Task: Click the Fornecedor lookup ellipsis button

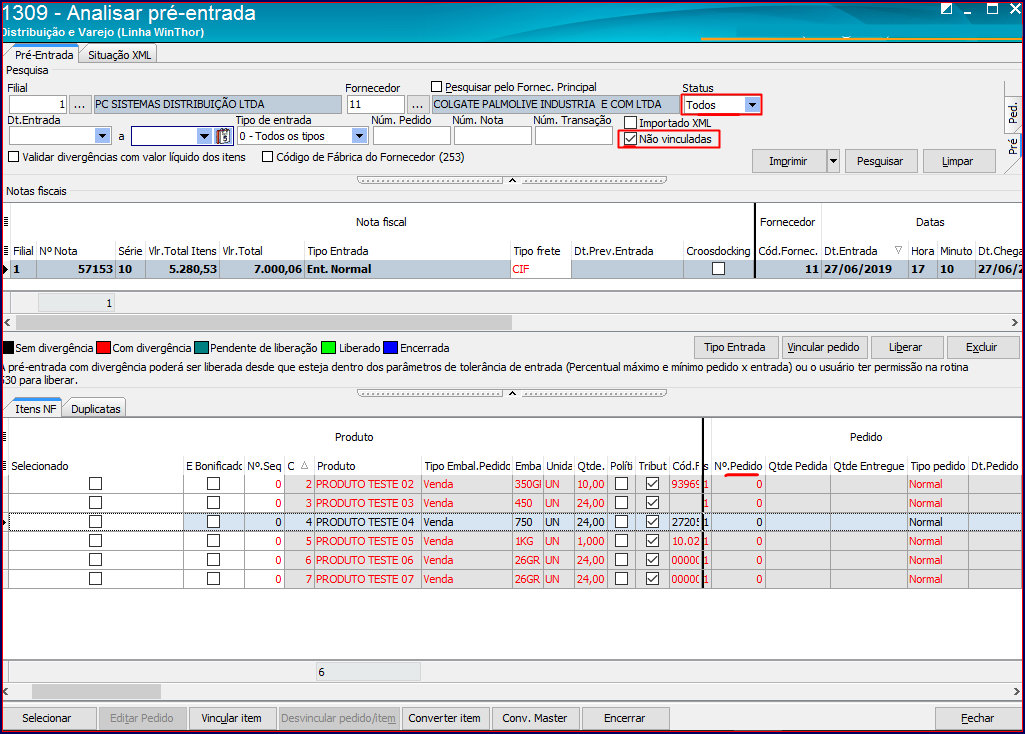Action: pyautogui.click(x=417, y=104)
